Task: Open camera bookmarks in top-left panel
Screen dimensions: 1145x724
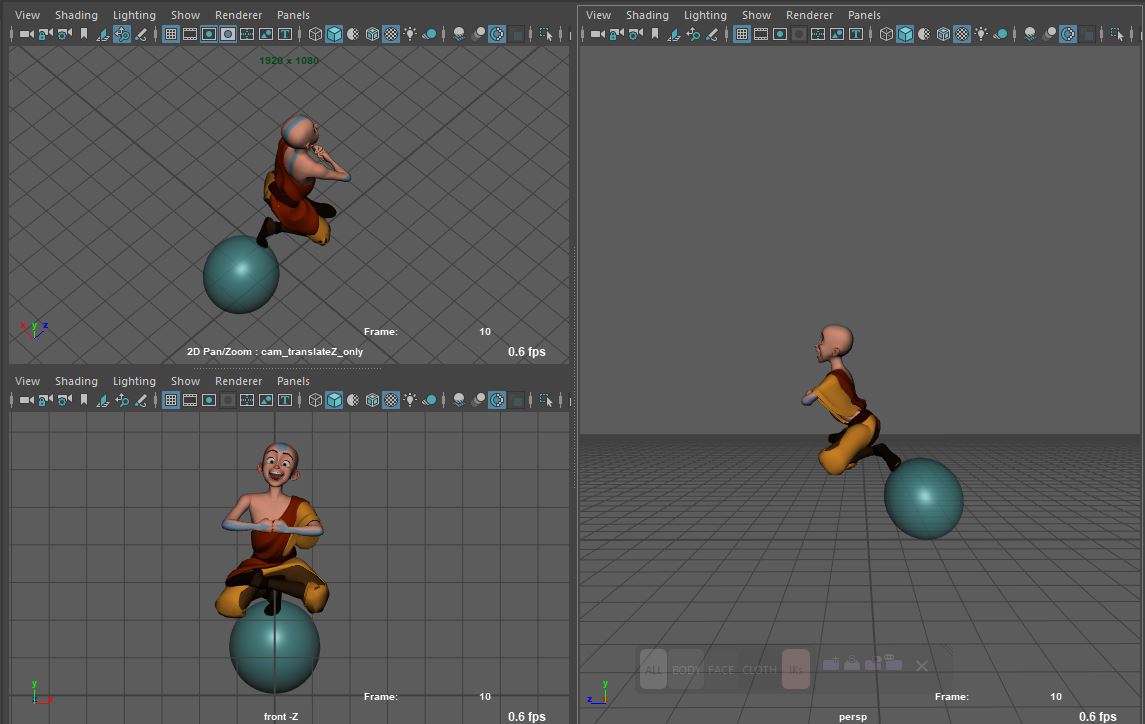Action: click(x=84, y=34)
